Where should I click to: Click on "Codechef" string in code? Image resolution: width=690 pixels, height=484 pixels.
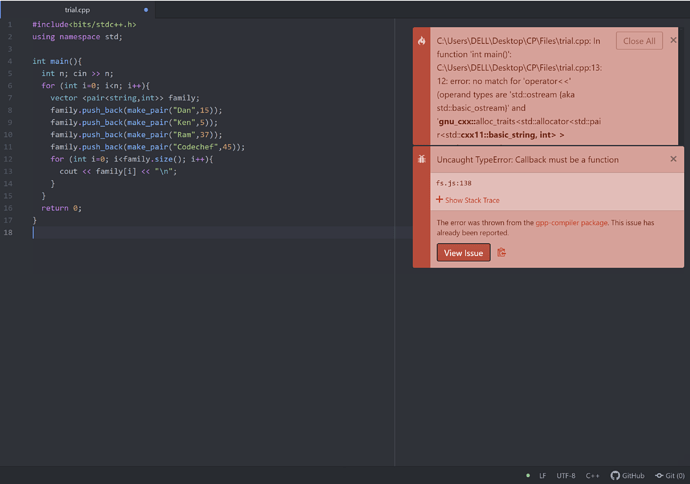point(195,147)
